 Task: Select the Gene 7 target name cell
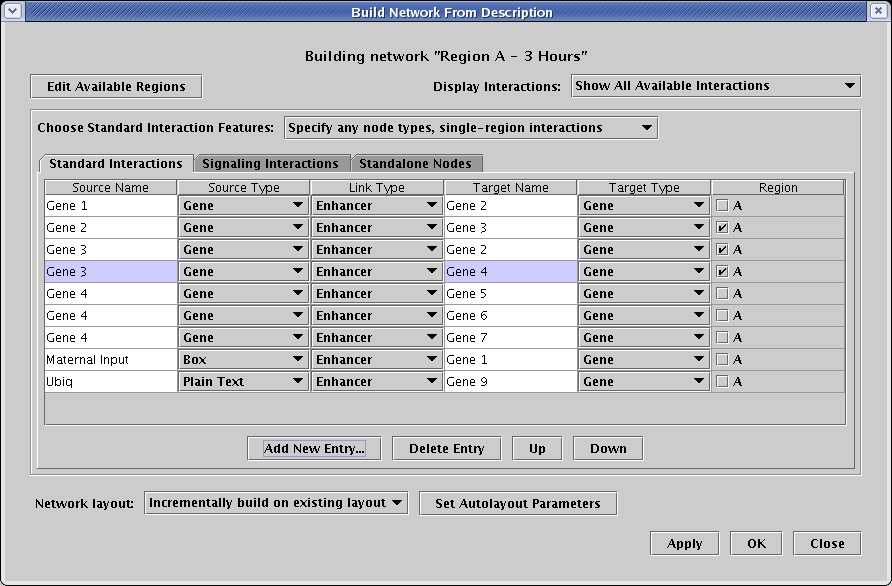click(x=510, y=338)
